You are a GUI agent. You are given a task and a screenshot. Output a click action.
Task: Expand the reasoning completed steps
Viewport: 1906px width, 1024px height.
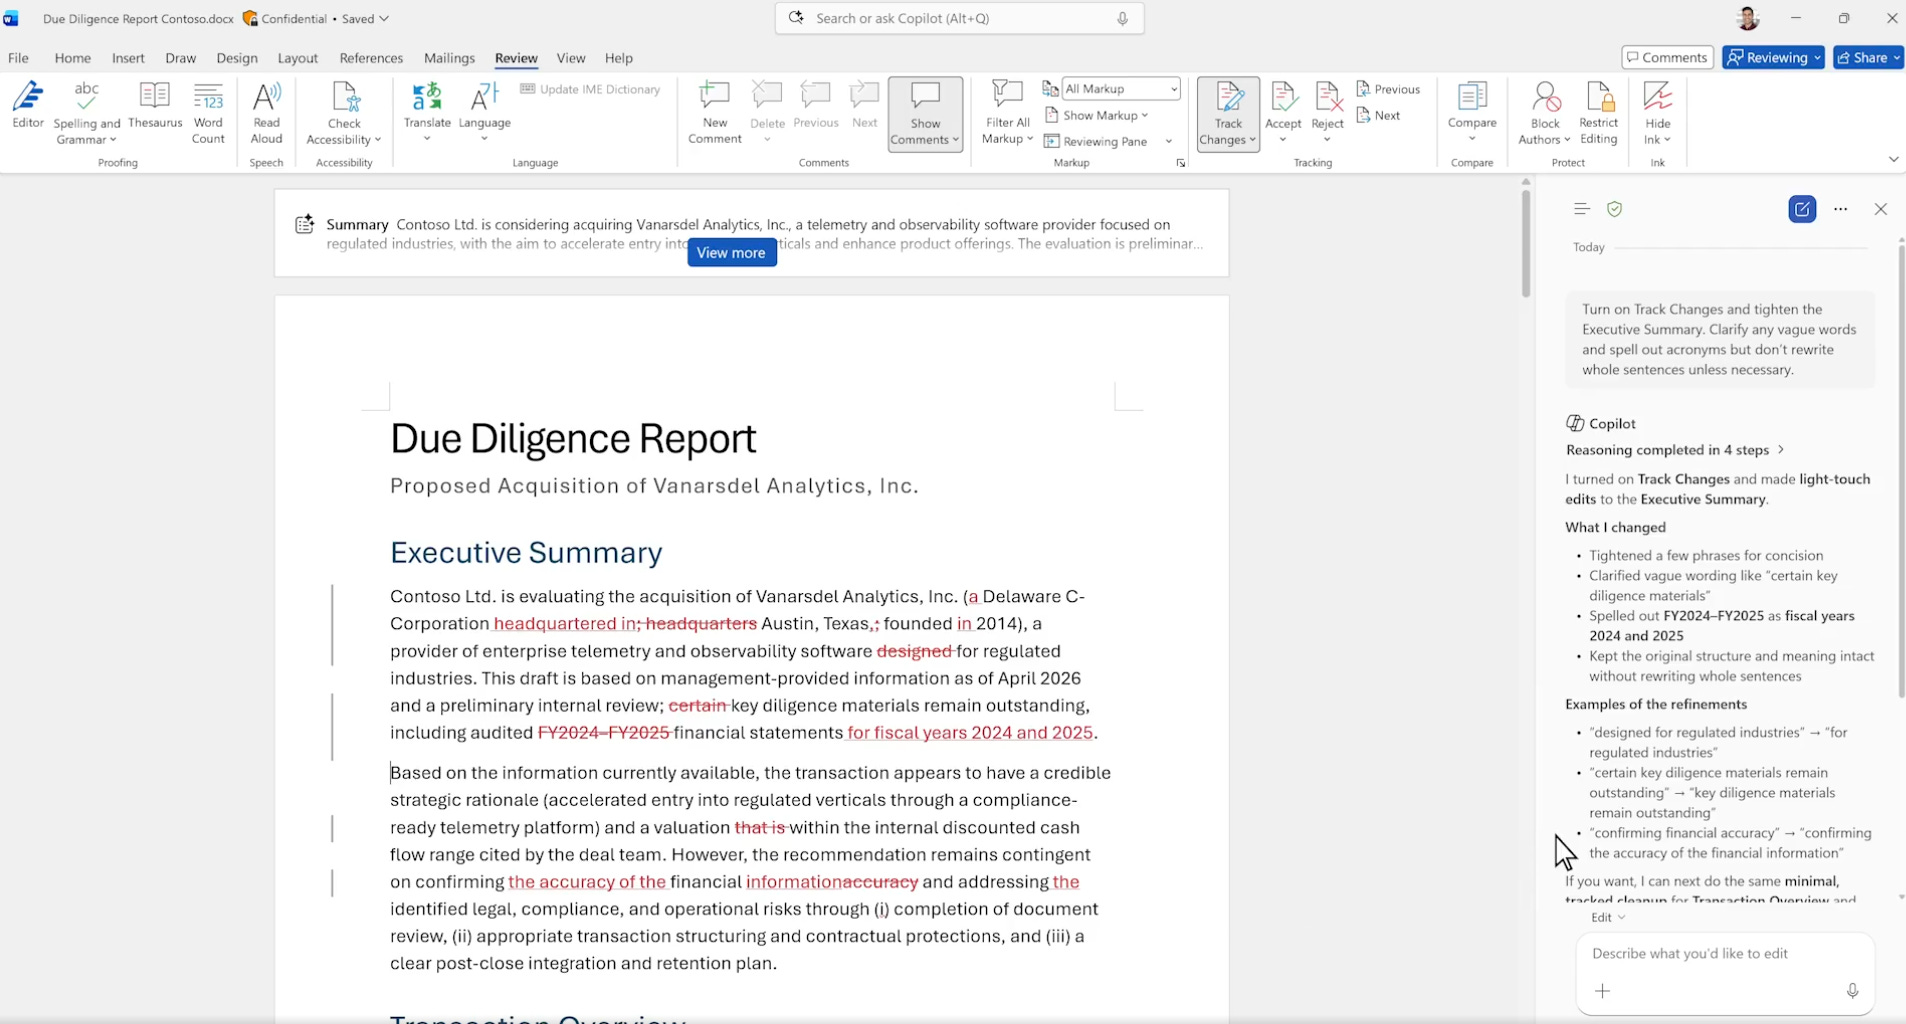pos(1675,450)
